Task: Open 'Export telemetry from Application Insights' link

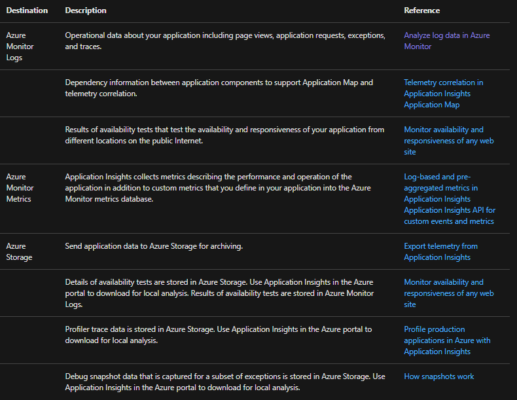Action: point(441,252)
